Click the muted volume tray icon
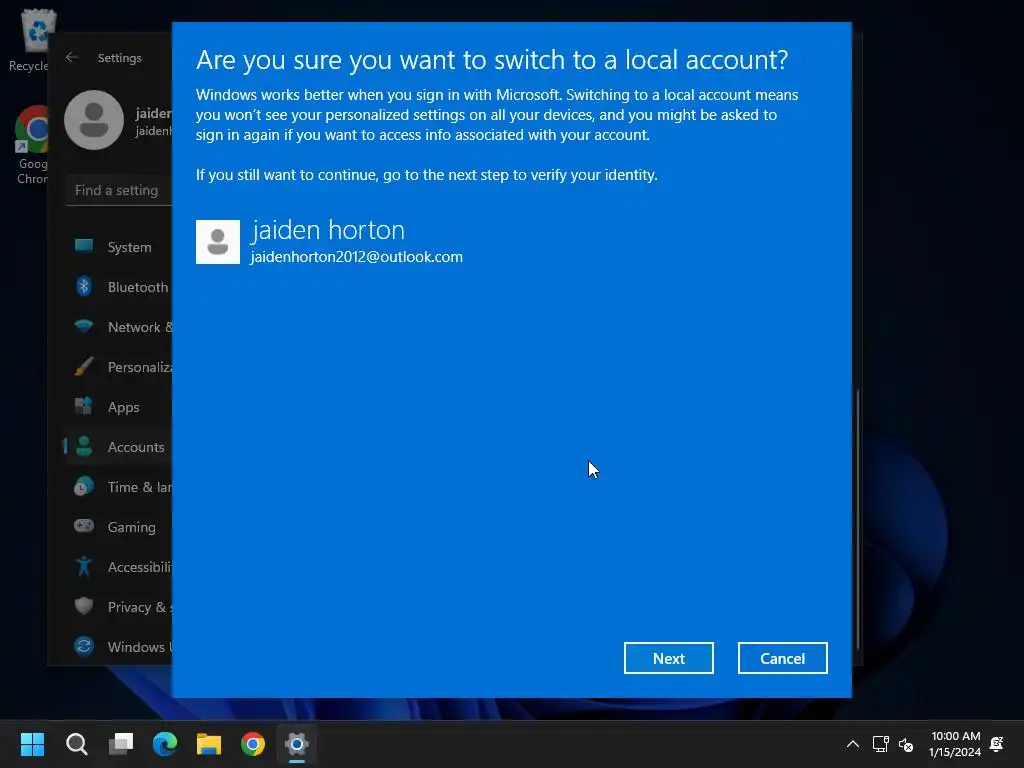The width and height of the screenshot is (1024, 768). click(906, 744)
